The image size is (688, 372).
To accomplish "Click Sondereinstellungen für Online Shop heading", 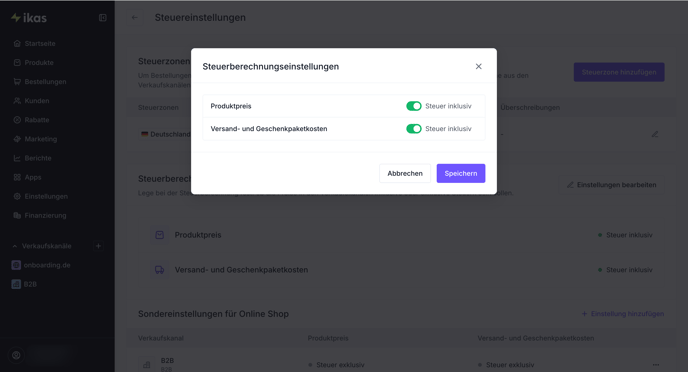I will point(213,314).
